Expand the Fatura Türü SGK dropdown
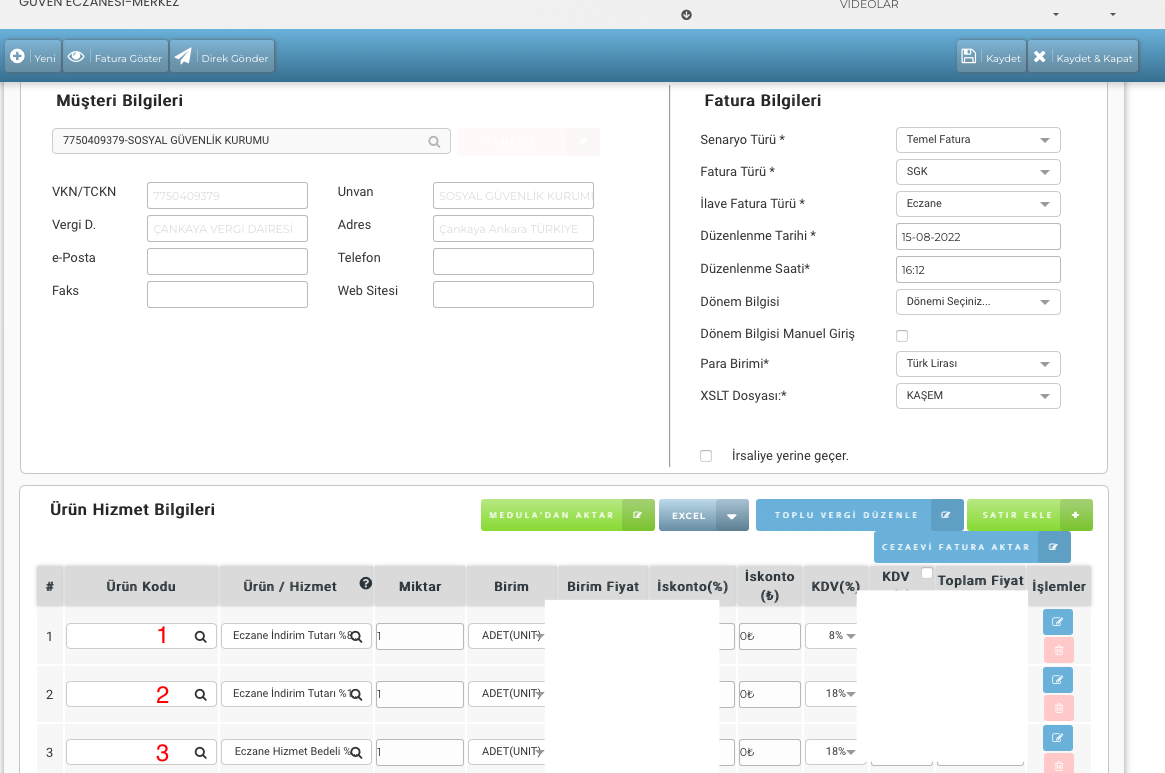Screen dimensions: 1165x773 (977, 172)
